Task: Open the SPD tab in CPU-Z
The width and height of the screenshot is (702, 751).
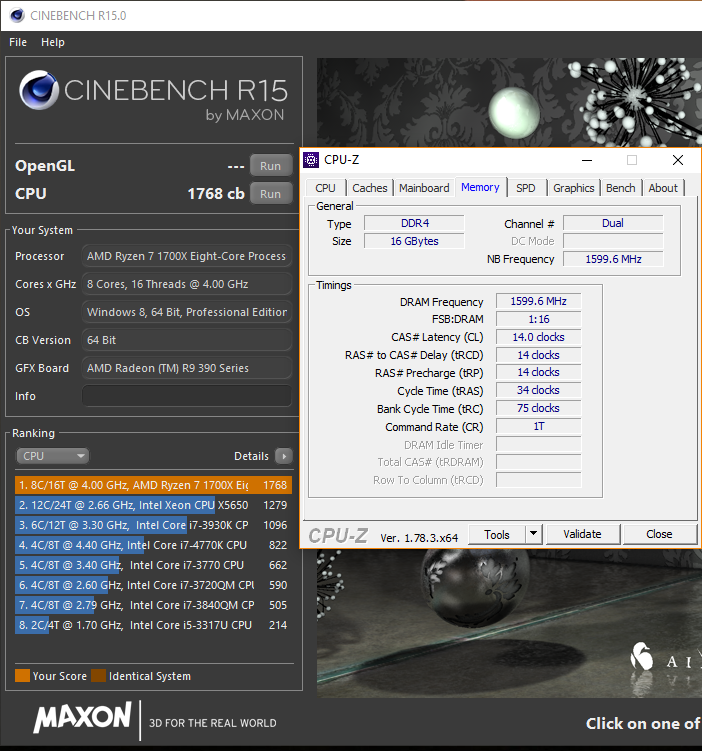Action: (526, 188)
